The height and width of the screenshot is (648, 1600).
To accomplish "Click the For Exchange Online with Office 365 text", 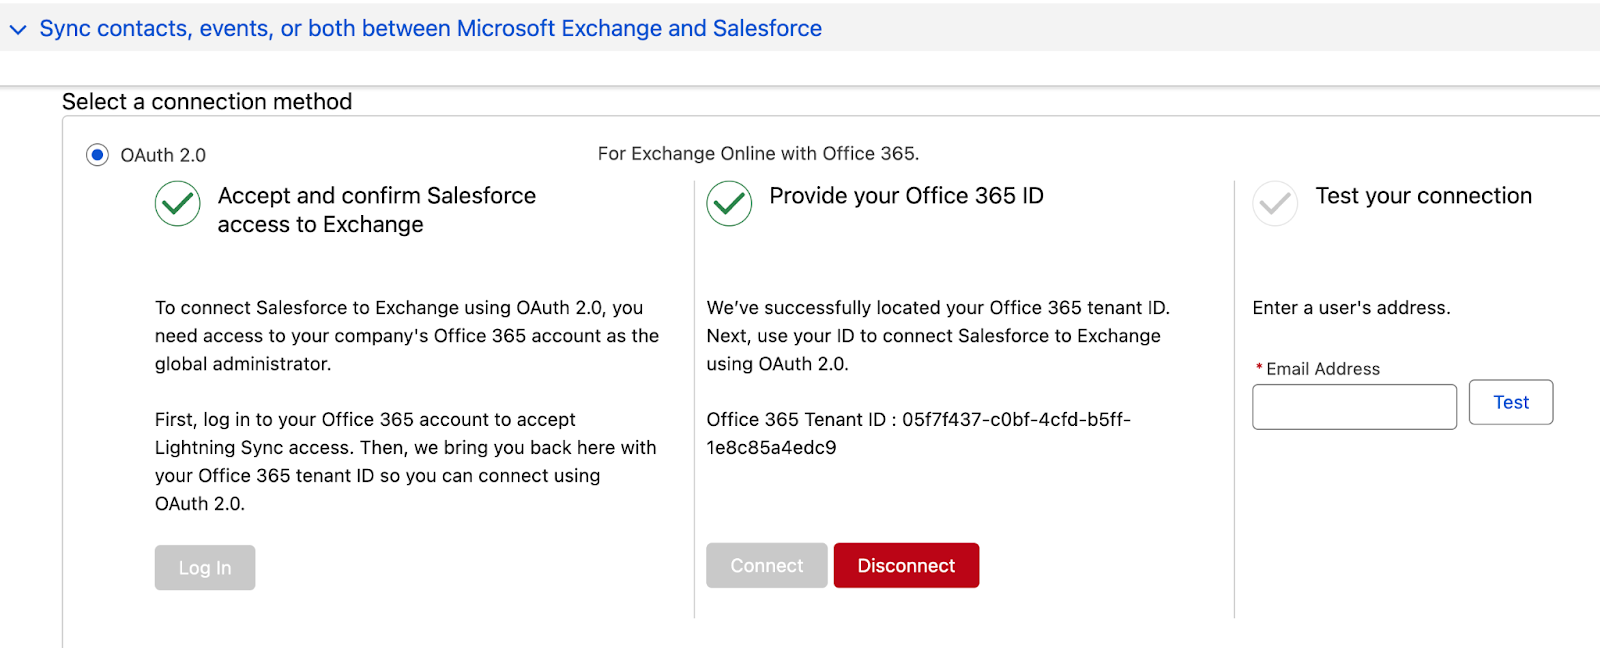I will point(758,154).
